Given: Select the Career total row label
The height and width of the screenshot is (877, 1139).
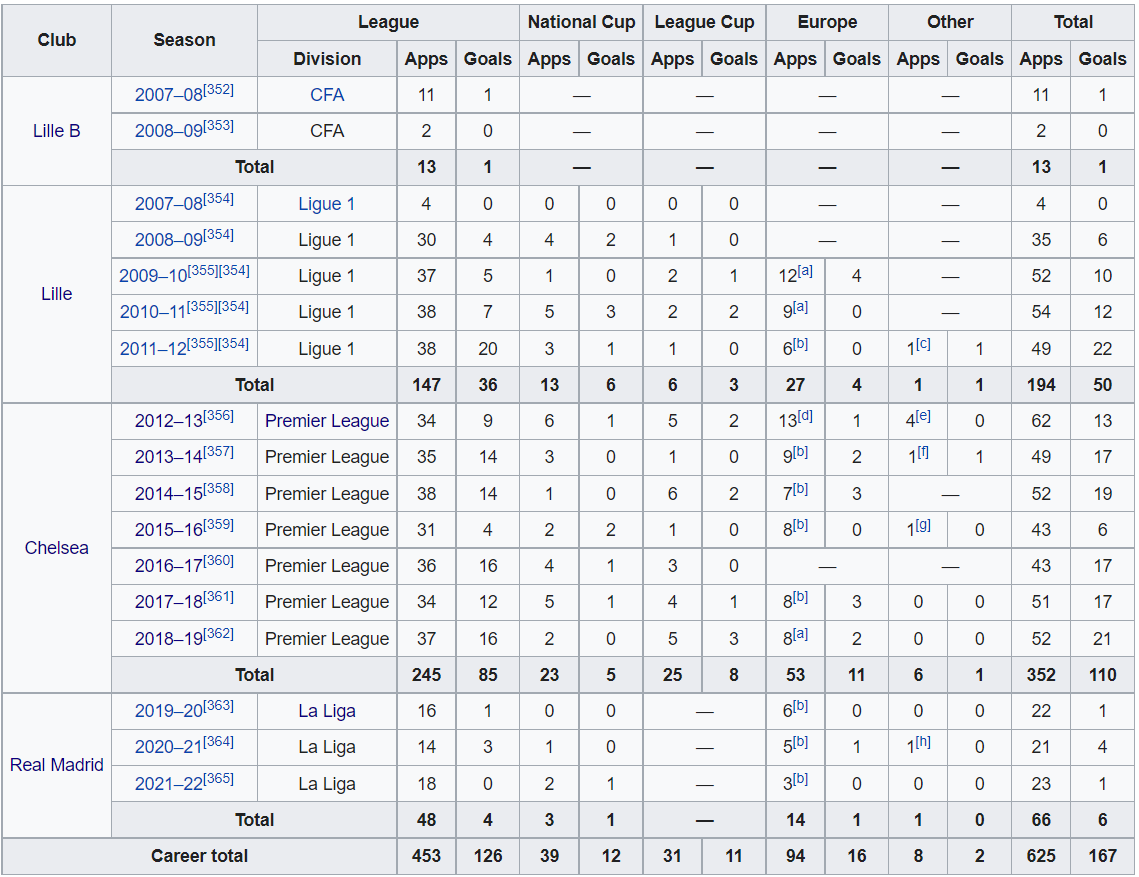Looking at the screenshot, I should pyautogui.click(x=199, y=856).
